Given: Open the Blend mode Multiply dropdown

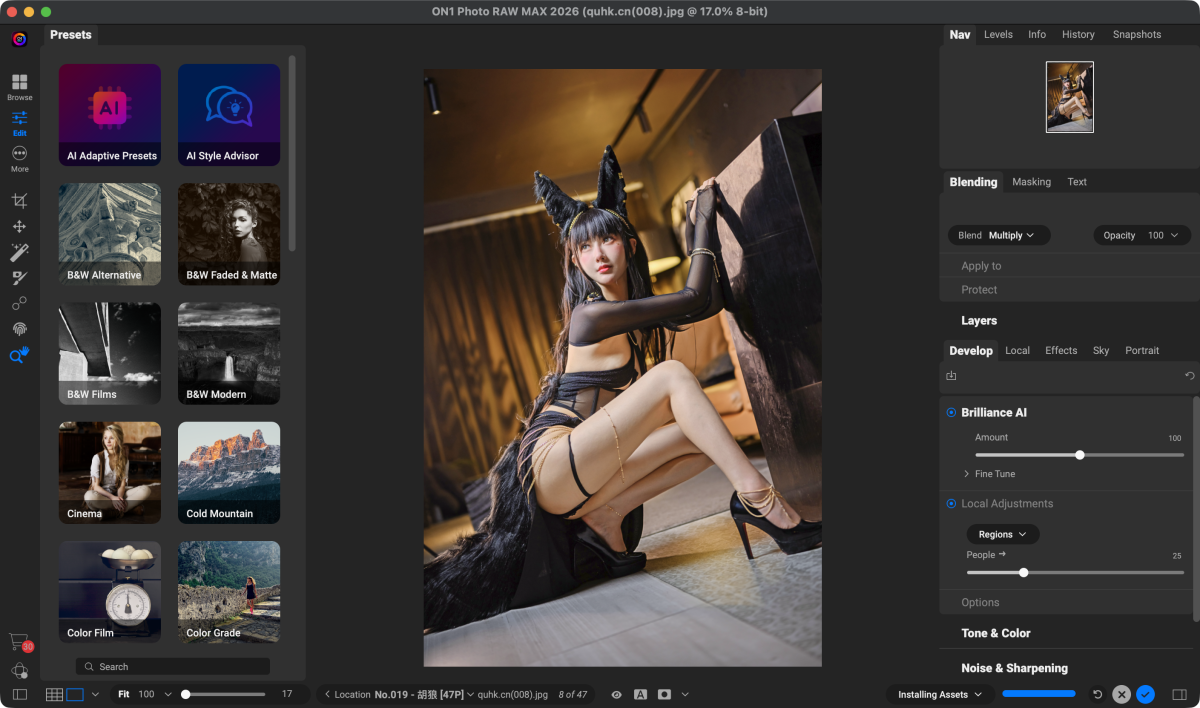Looking at the screenshot, I should click(x=998, y=235).
